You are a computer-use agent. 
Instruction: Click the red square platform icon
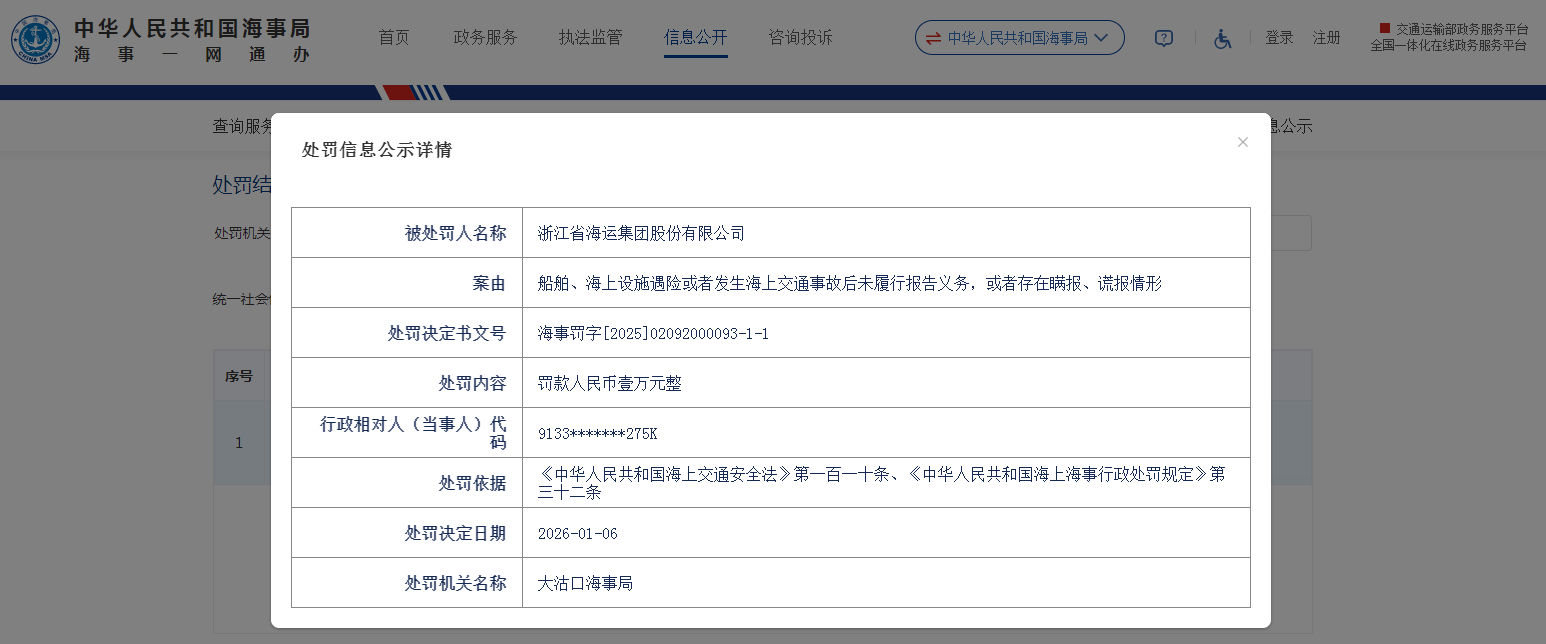(1384, 28)
